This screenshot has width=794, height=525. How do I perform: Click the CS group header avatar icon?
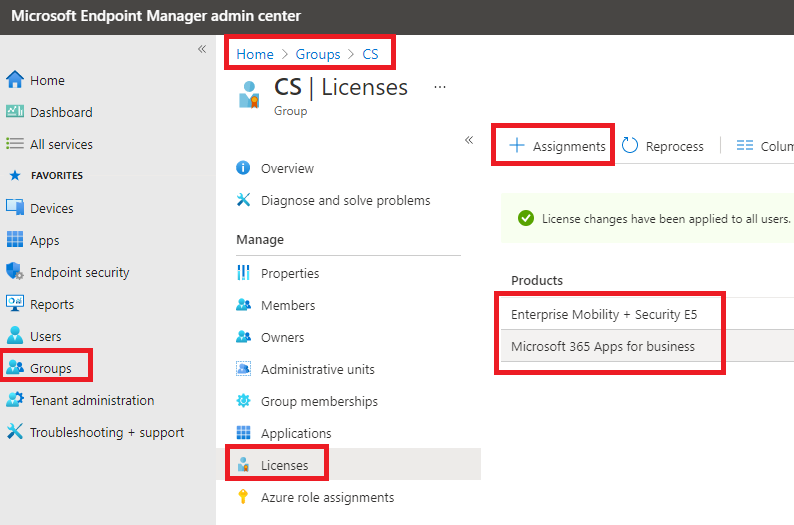point(249,94)
